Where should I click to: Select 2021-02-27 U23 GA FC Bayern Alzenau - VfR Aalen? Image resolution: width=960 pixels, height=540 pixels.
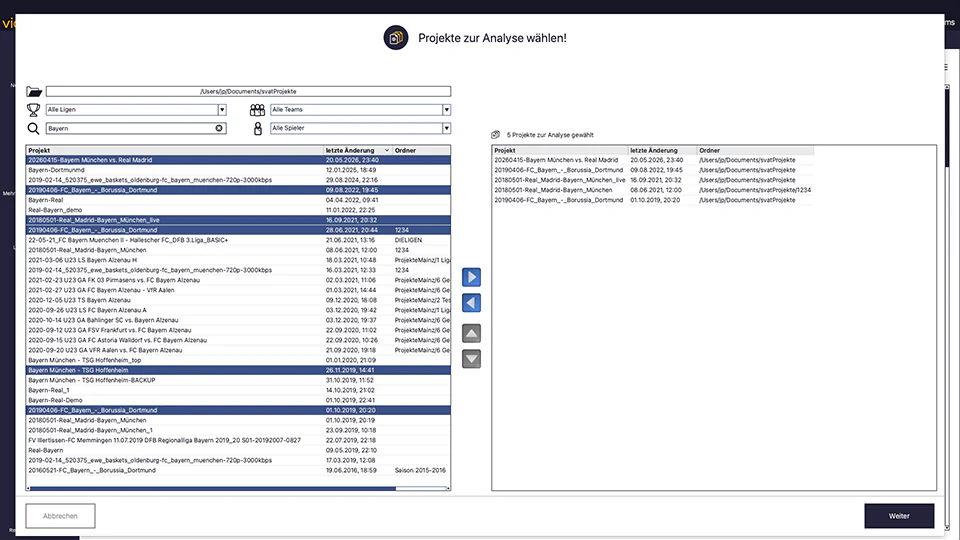(238, 290)
